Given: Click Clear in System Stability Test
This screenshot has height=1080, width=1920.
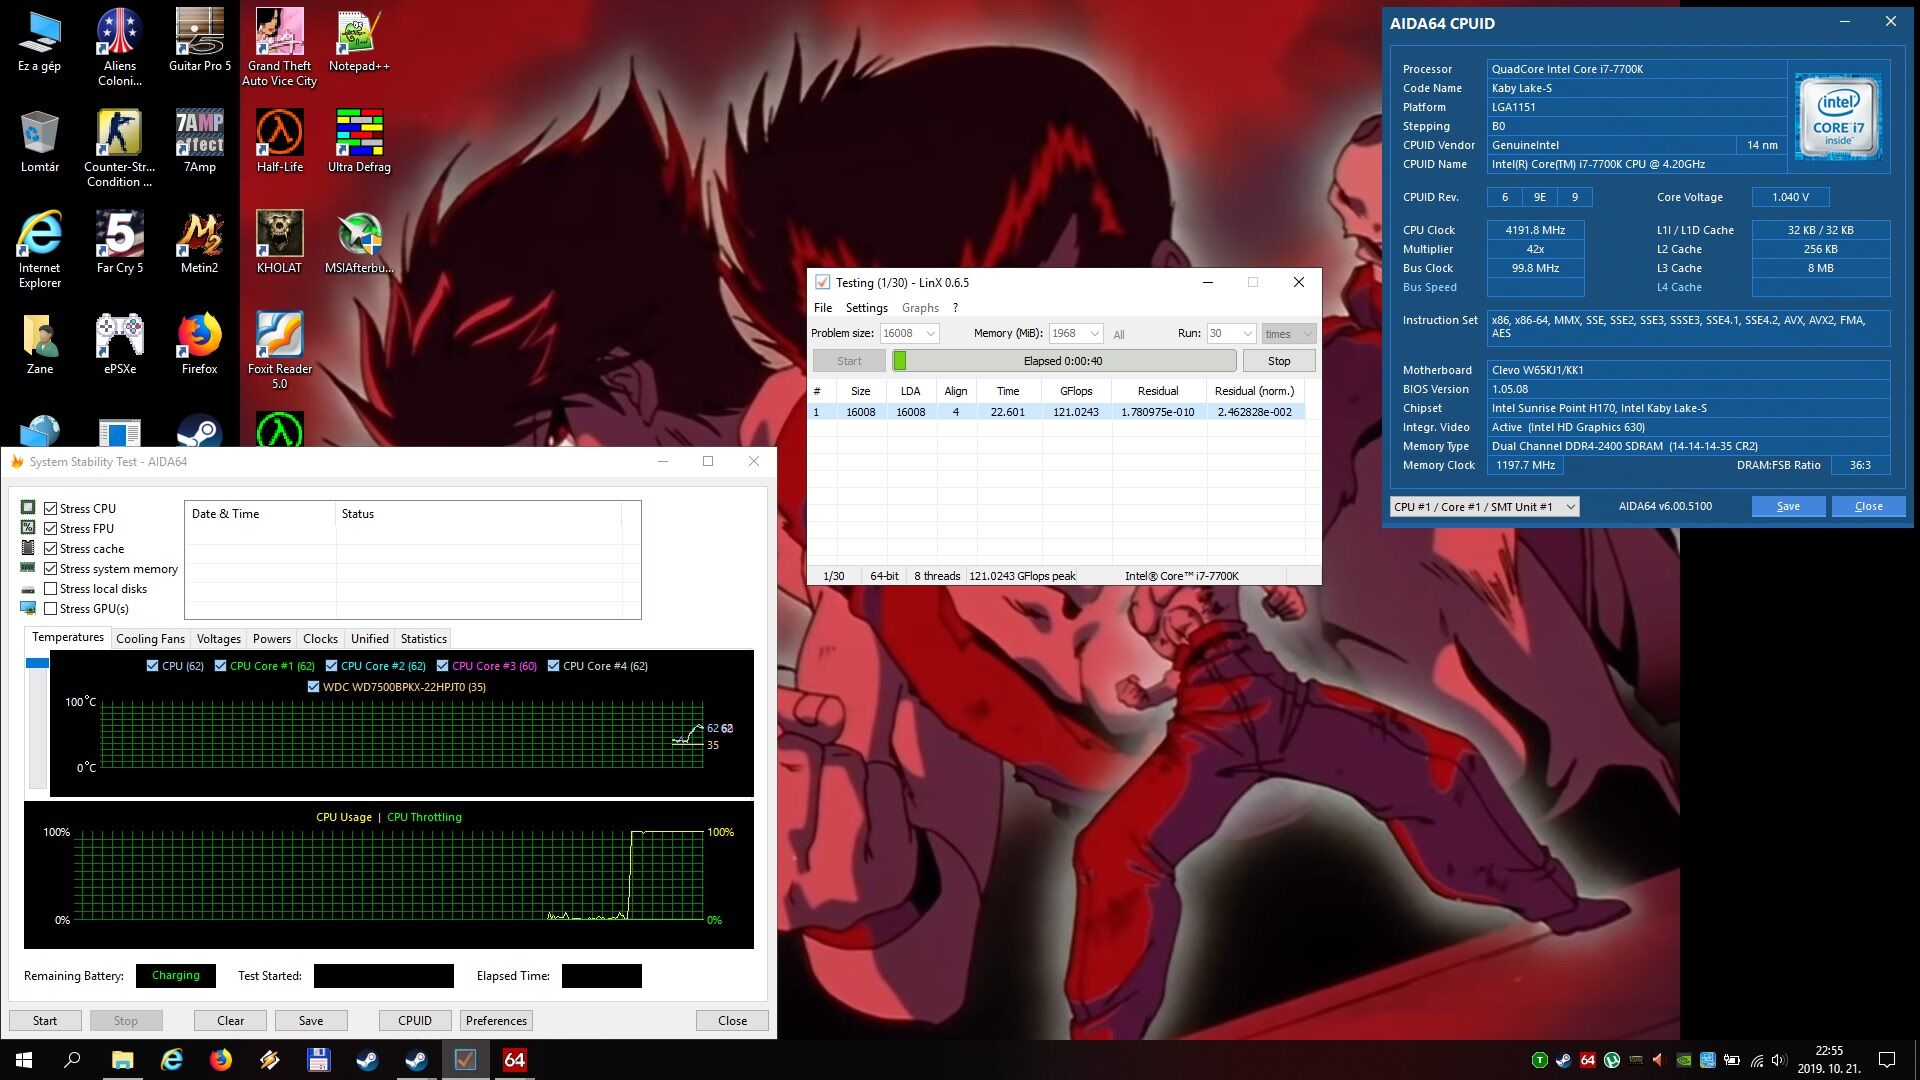Looking at the screenshot, I should pos(231,1021).
